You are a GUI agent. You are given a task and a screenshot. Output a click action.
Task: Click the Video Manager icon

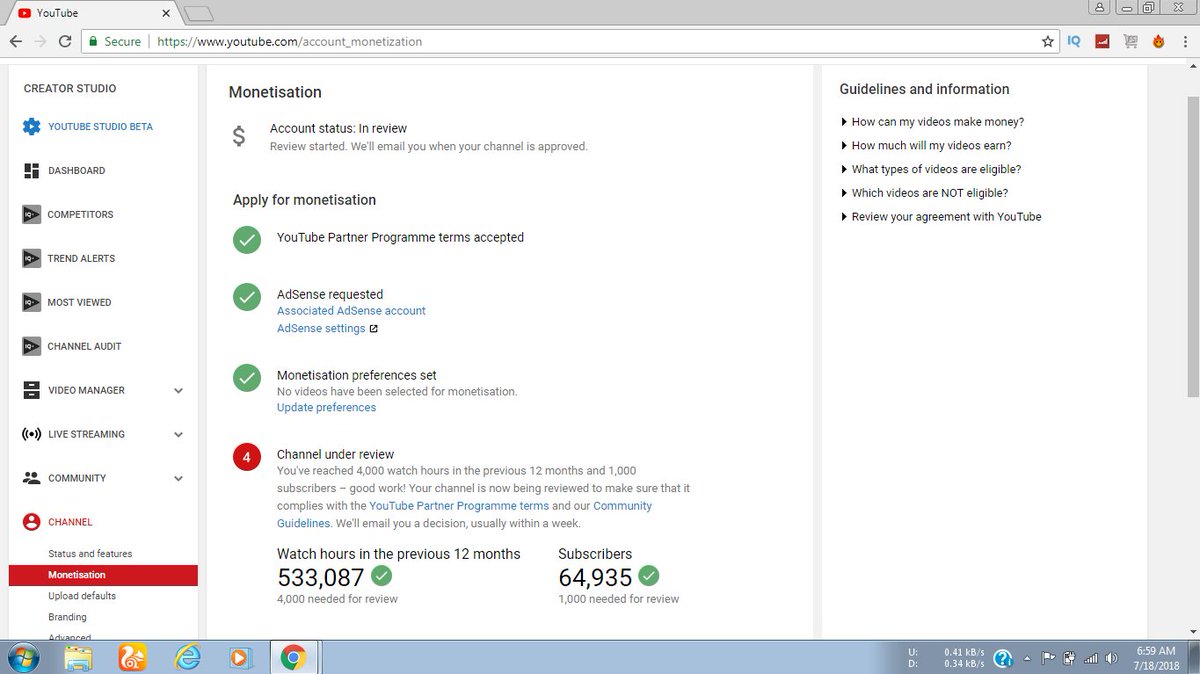pyautogui.click(x=31, y=390)
